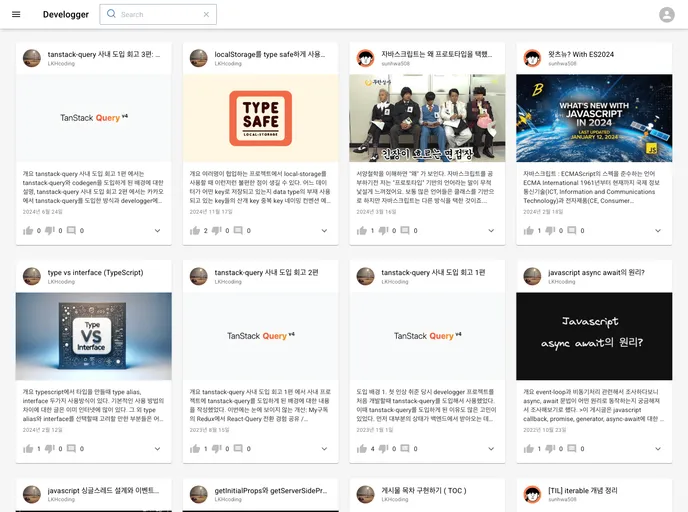Click author name under localStorage type safe title
The image size is (688, 512).
tap(228, 64)
